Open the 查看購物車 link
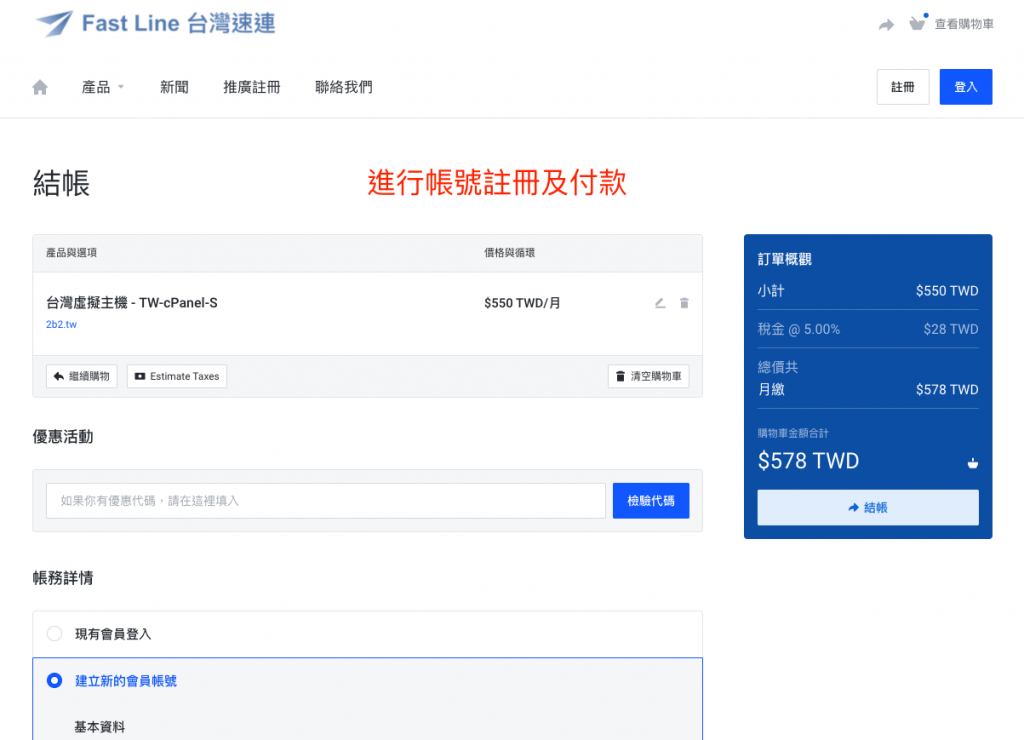Screen dimensions: 1024x740 (x=964, y=24)
